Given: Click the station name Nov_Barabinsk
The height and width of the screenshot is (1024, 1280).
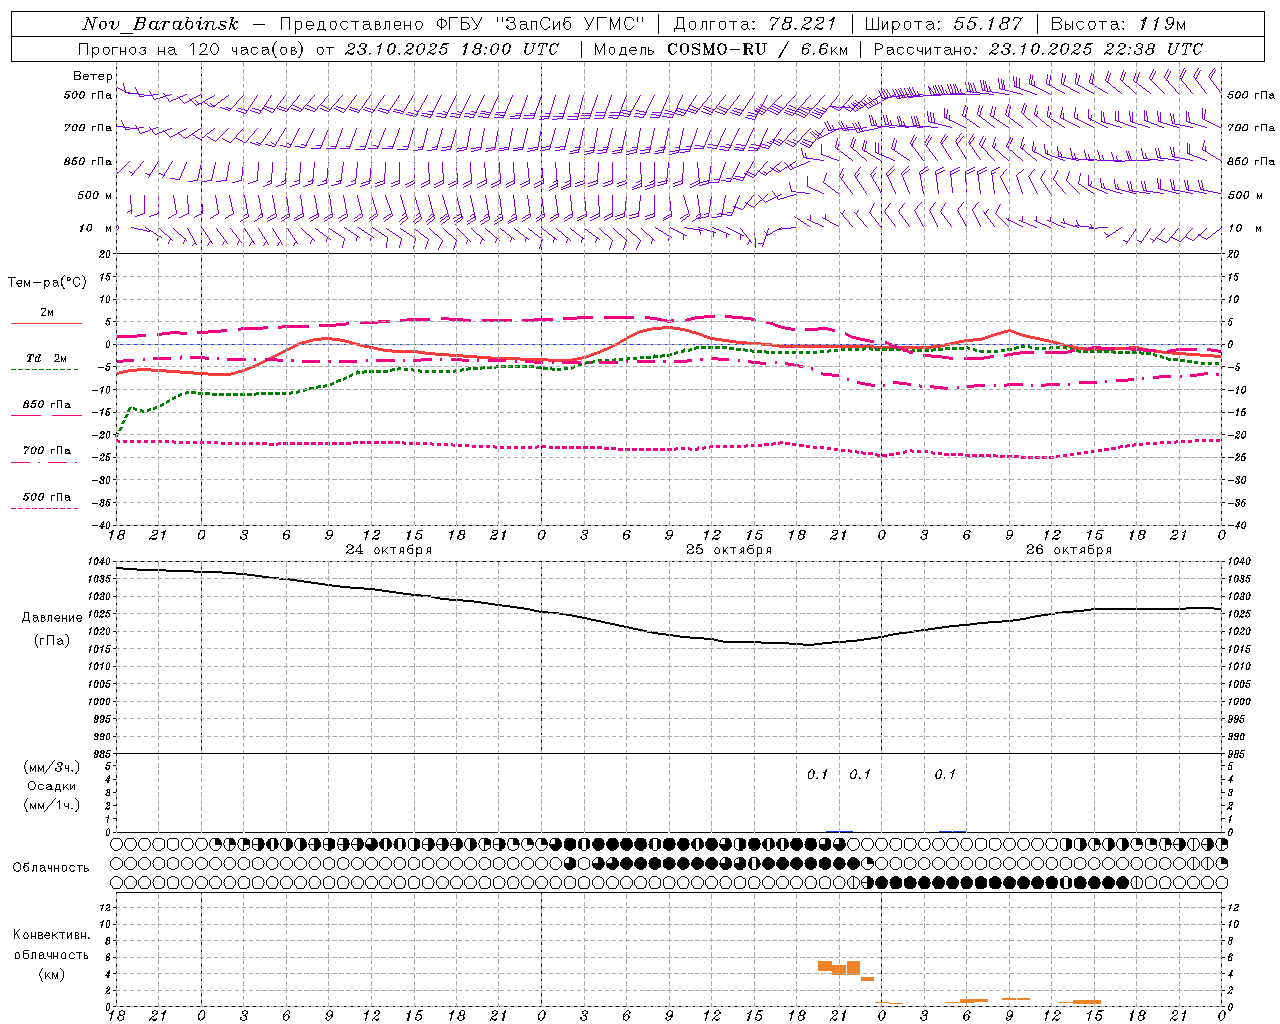Looking at the screenshot, I should click(x=161, y=24).
